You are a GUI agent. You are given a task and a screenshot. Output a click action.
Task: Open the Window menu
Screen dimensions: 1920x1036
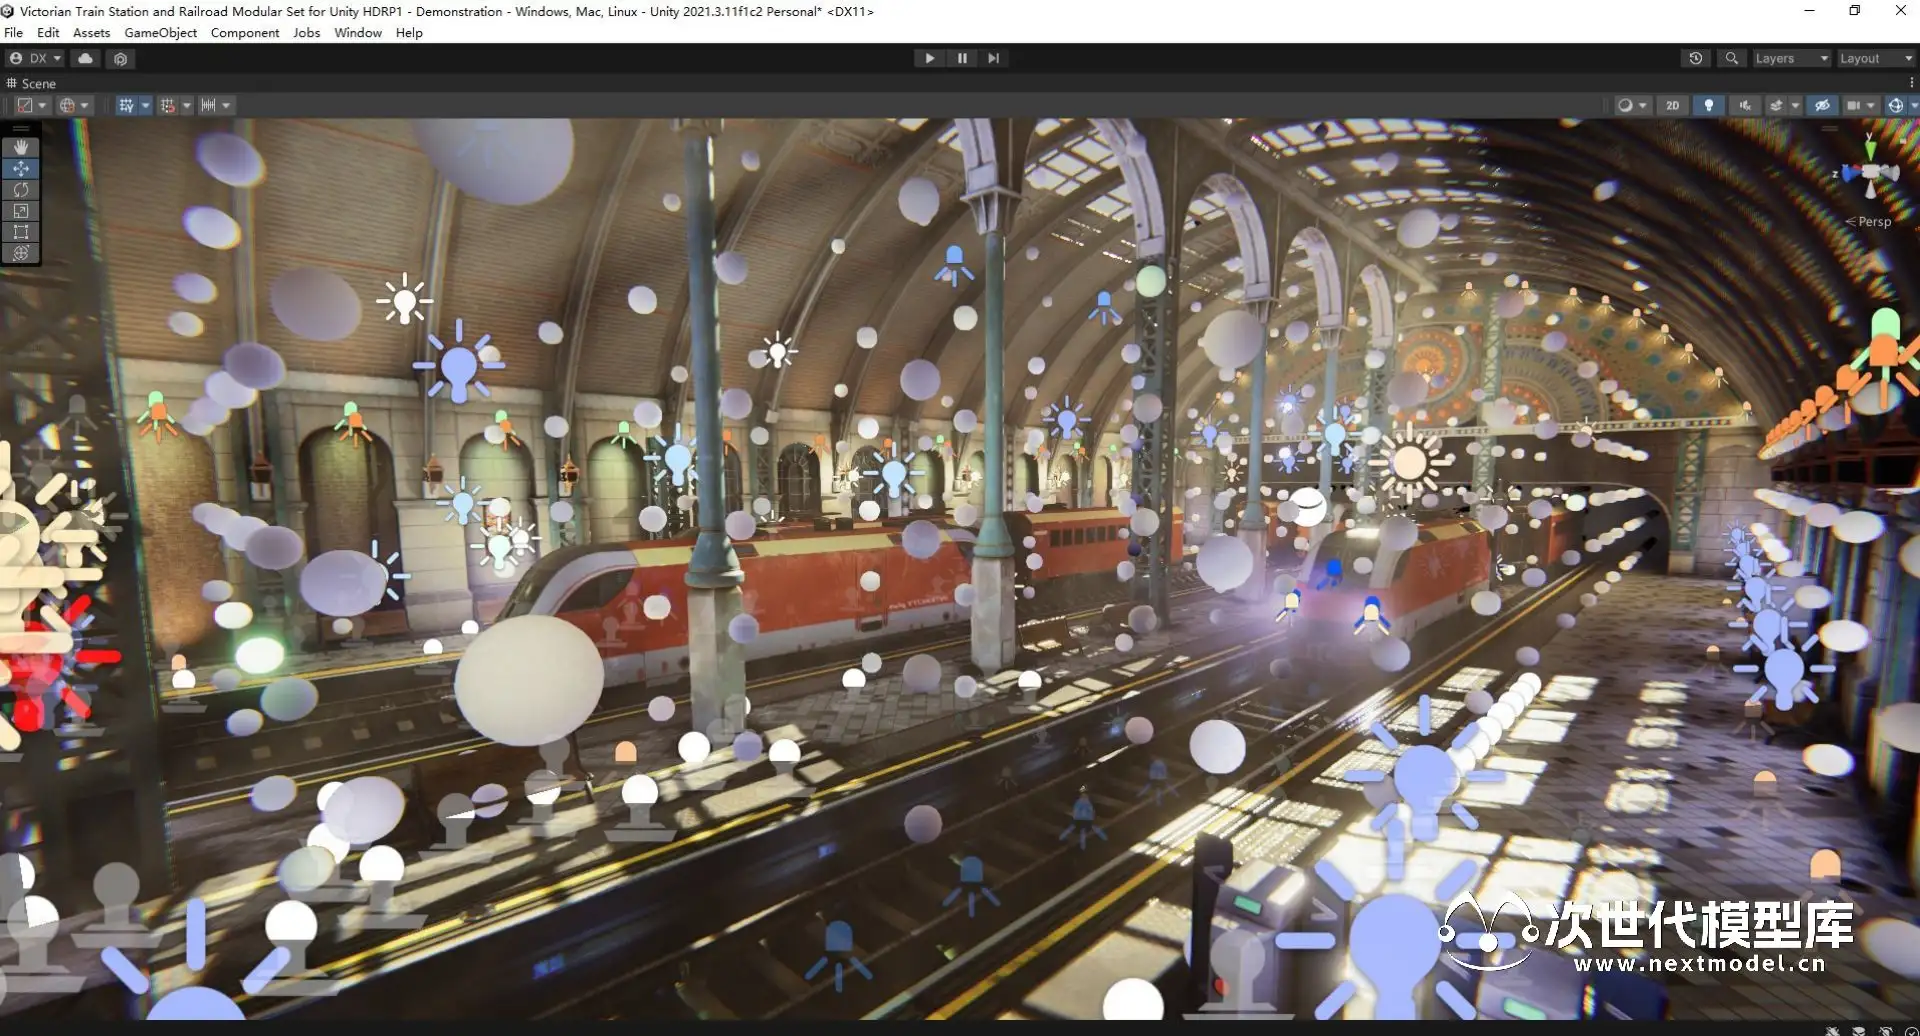[357, 33]
